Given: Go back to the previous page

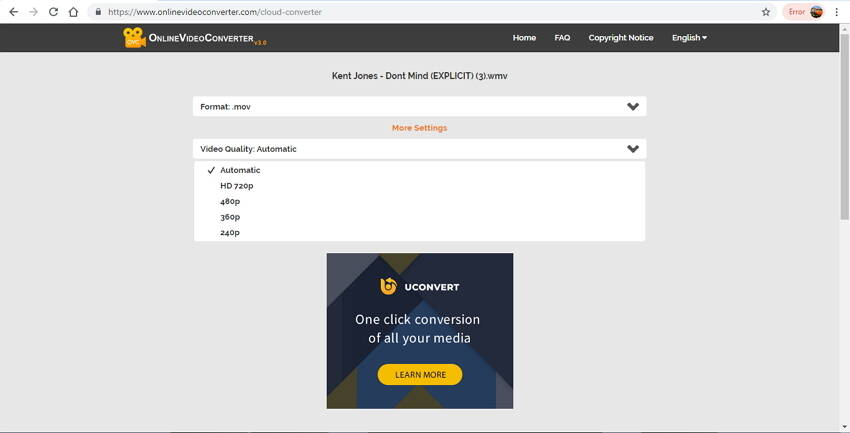Looking at the screenshot, I should point(14,12).
